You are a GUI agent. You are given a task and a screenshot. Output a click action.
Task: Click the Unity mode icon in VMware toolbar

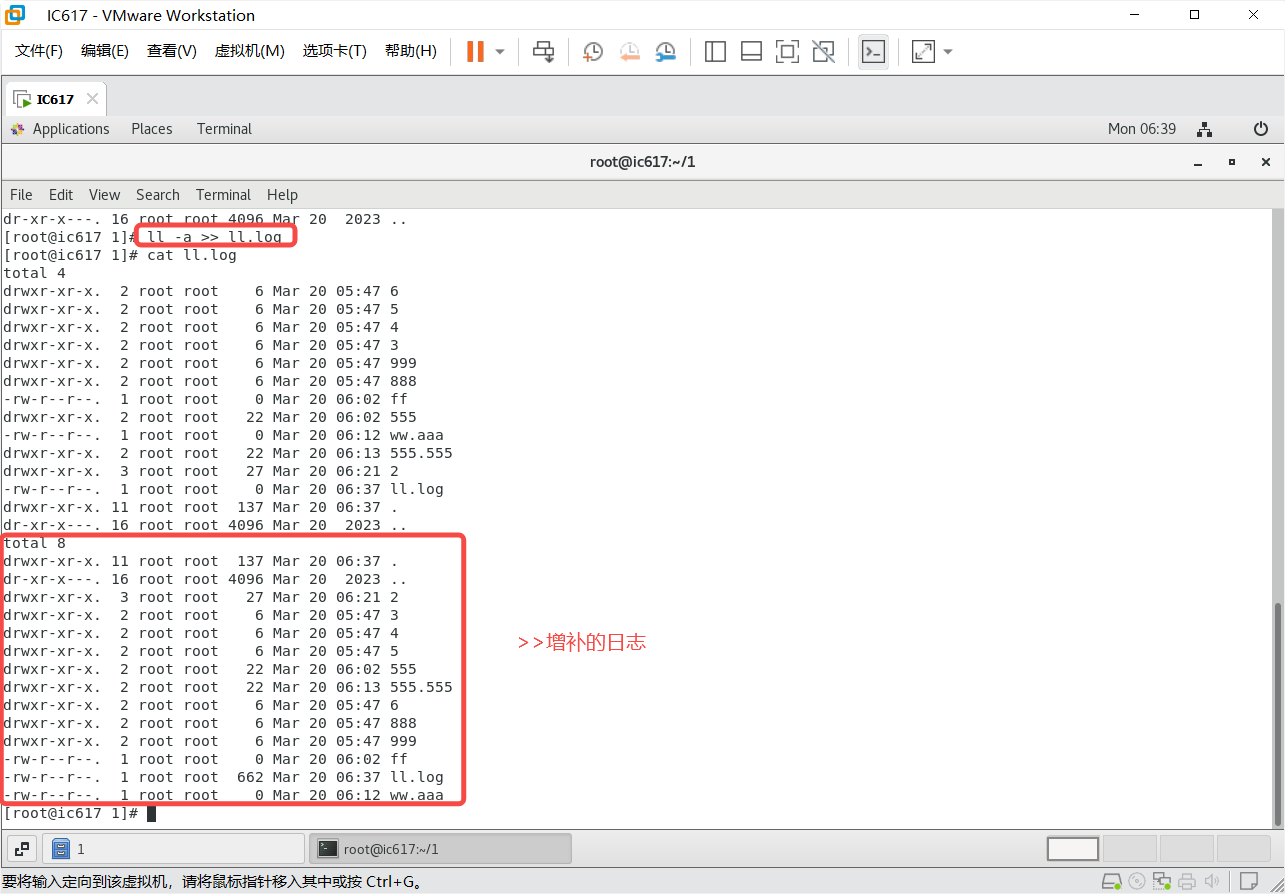[x=823, y=51]
